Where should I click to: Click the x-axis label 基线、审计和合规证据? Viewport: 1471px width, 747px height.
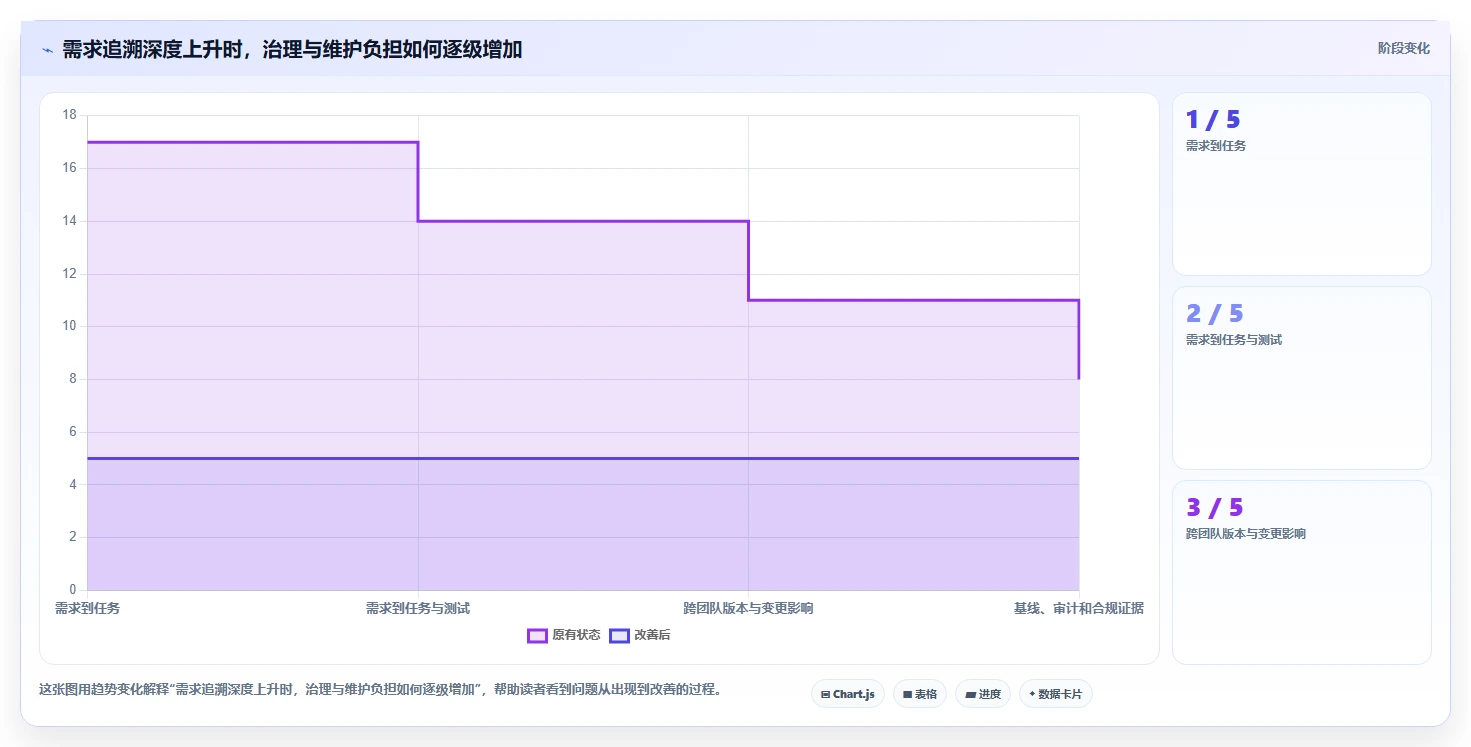point(1078,608)
